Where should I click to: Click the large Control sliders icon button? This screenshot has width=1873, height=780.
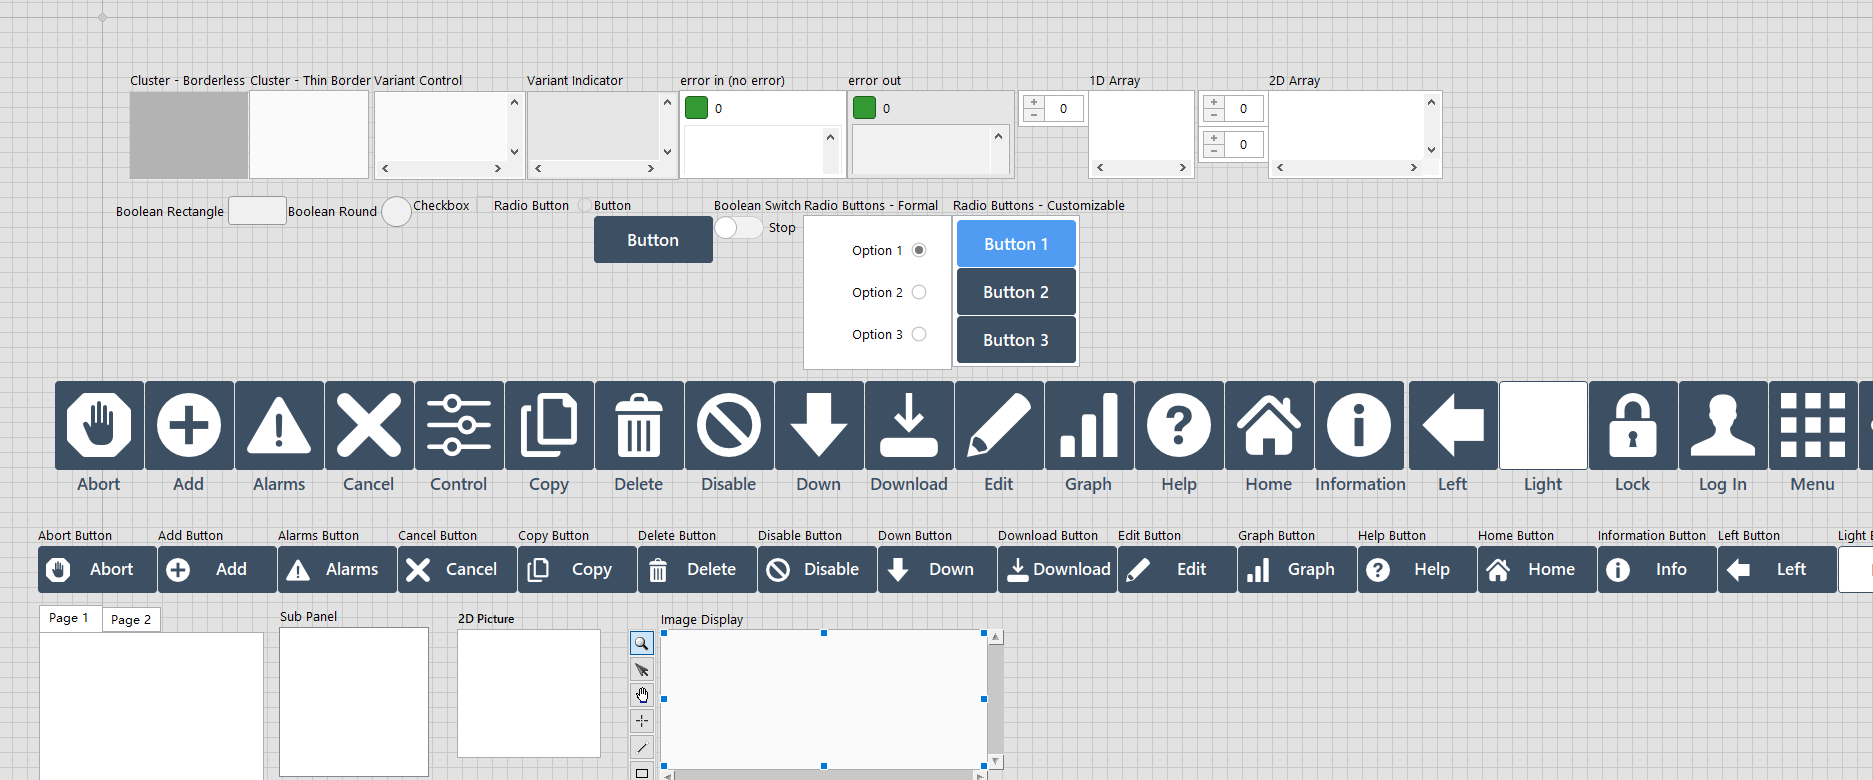click(459, 425)
